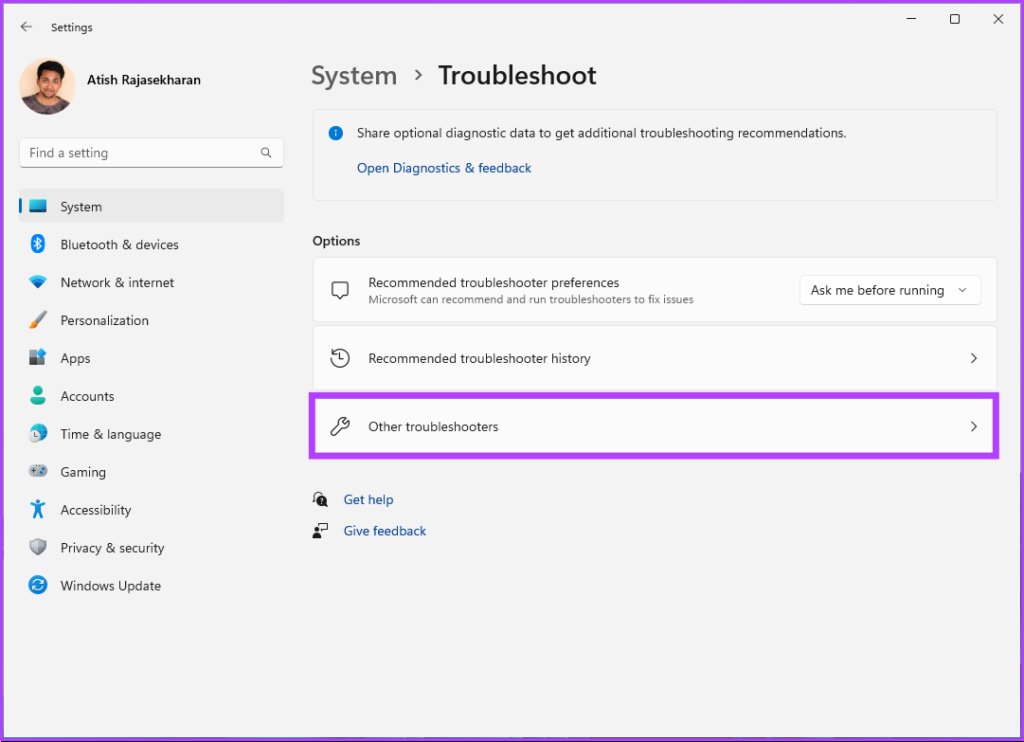1024x742 pixels.
Task: Open Diagnostics & feedback link
Action: (x=444, y=168)
